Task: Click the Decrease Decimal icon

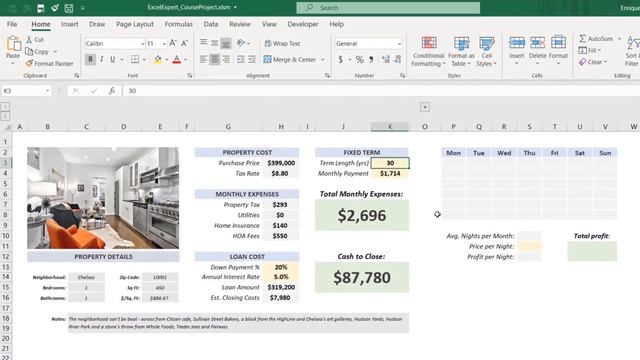Action: click(x=398, y=60)
